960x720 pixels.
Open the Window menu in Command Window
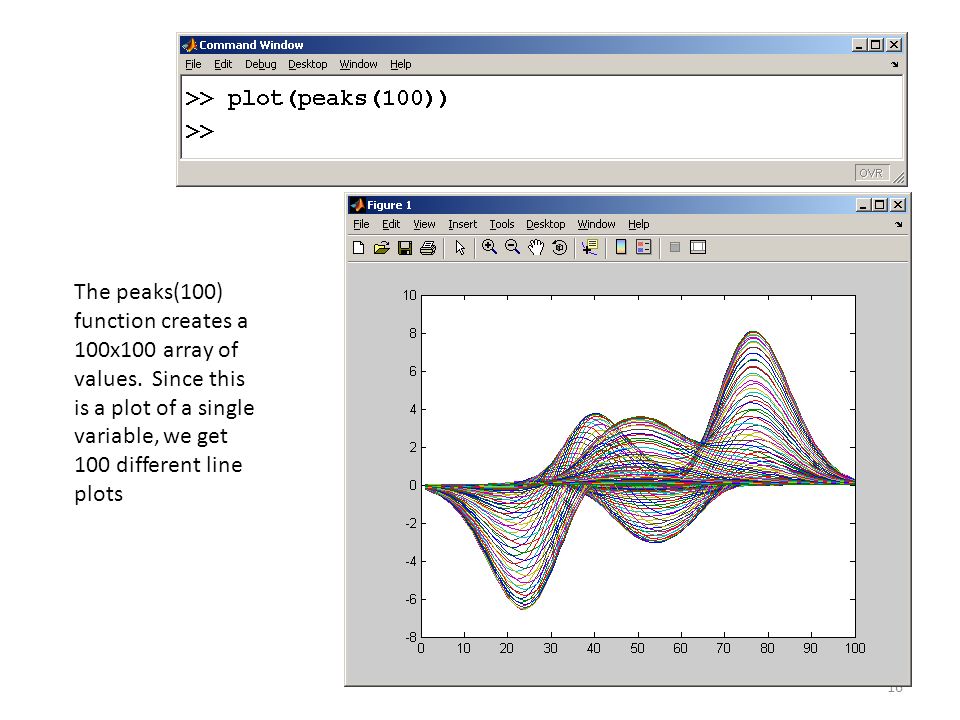358,64
